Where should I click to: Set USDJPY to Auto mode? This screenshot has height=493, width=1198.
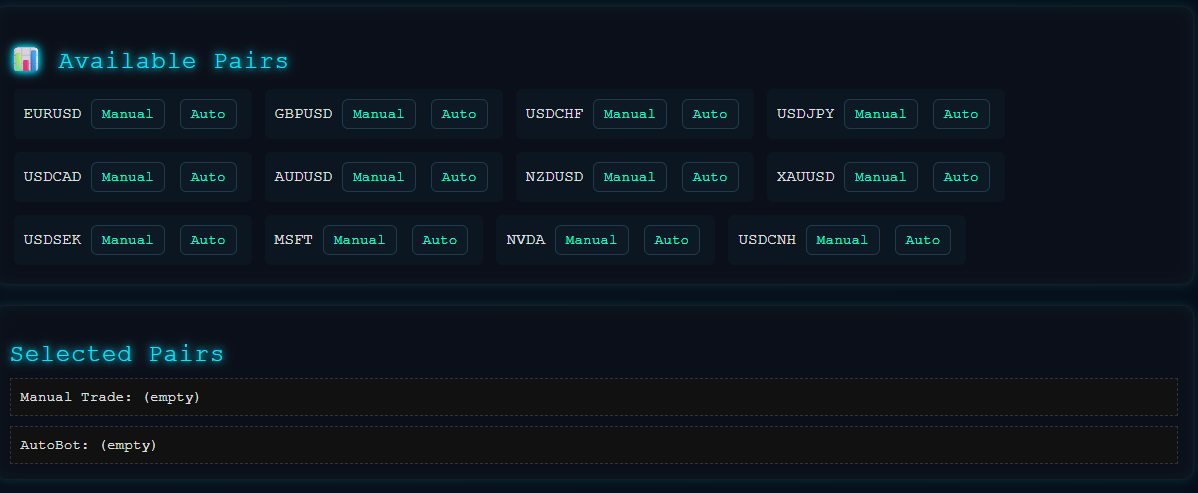[961, 114]
